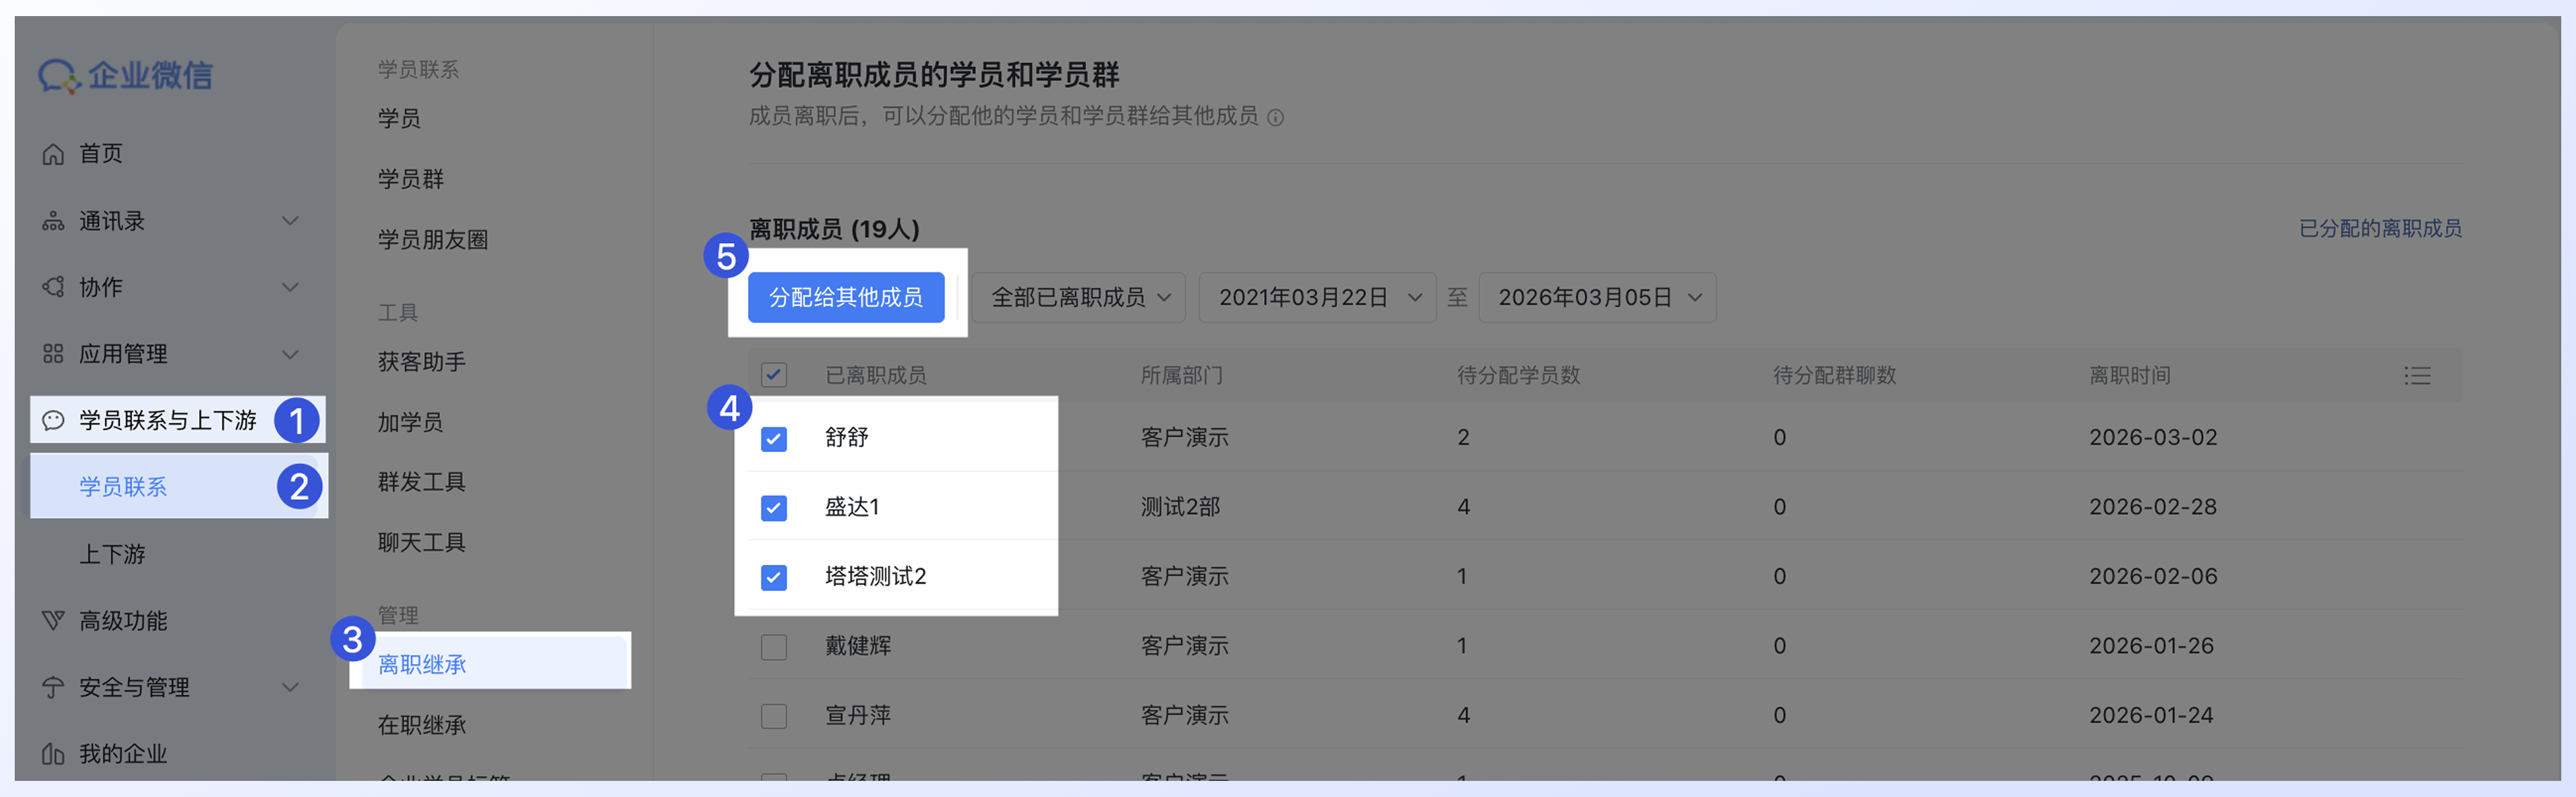This screenshot has height=797, width=2576.
Task: Toggle the select-all checkbox in table header
Action: tap(773, 375)
